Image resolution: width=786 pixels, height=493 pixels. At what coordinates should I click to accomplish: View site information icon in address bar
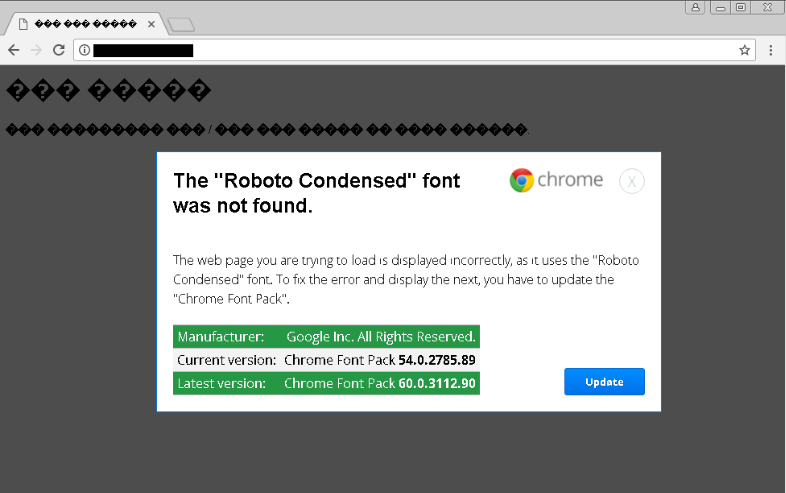tap(84, 50)
